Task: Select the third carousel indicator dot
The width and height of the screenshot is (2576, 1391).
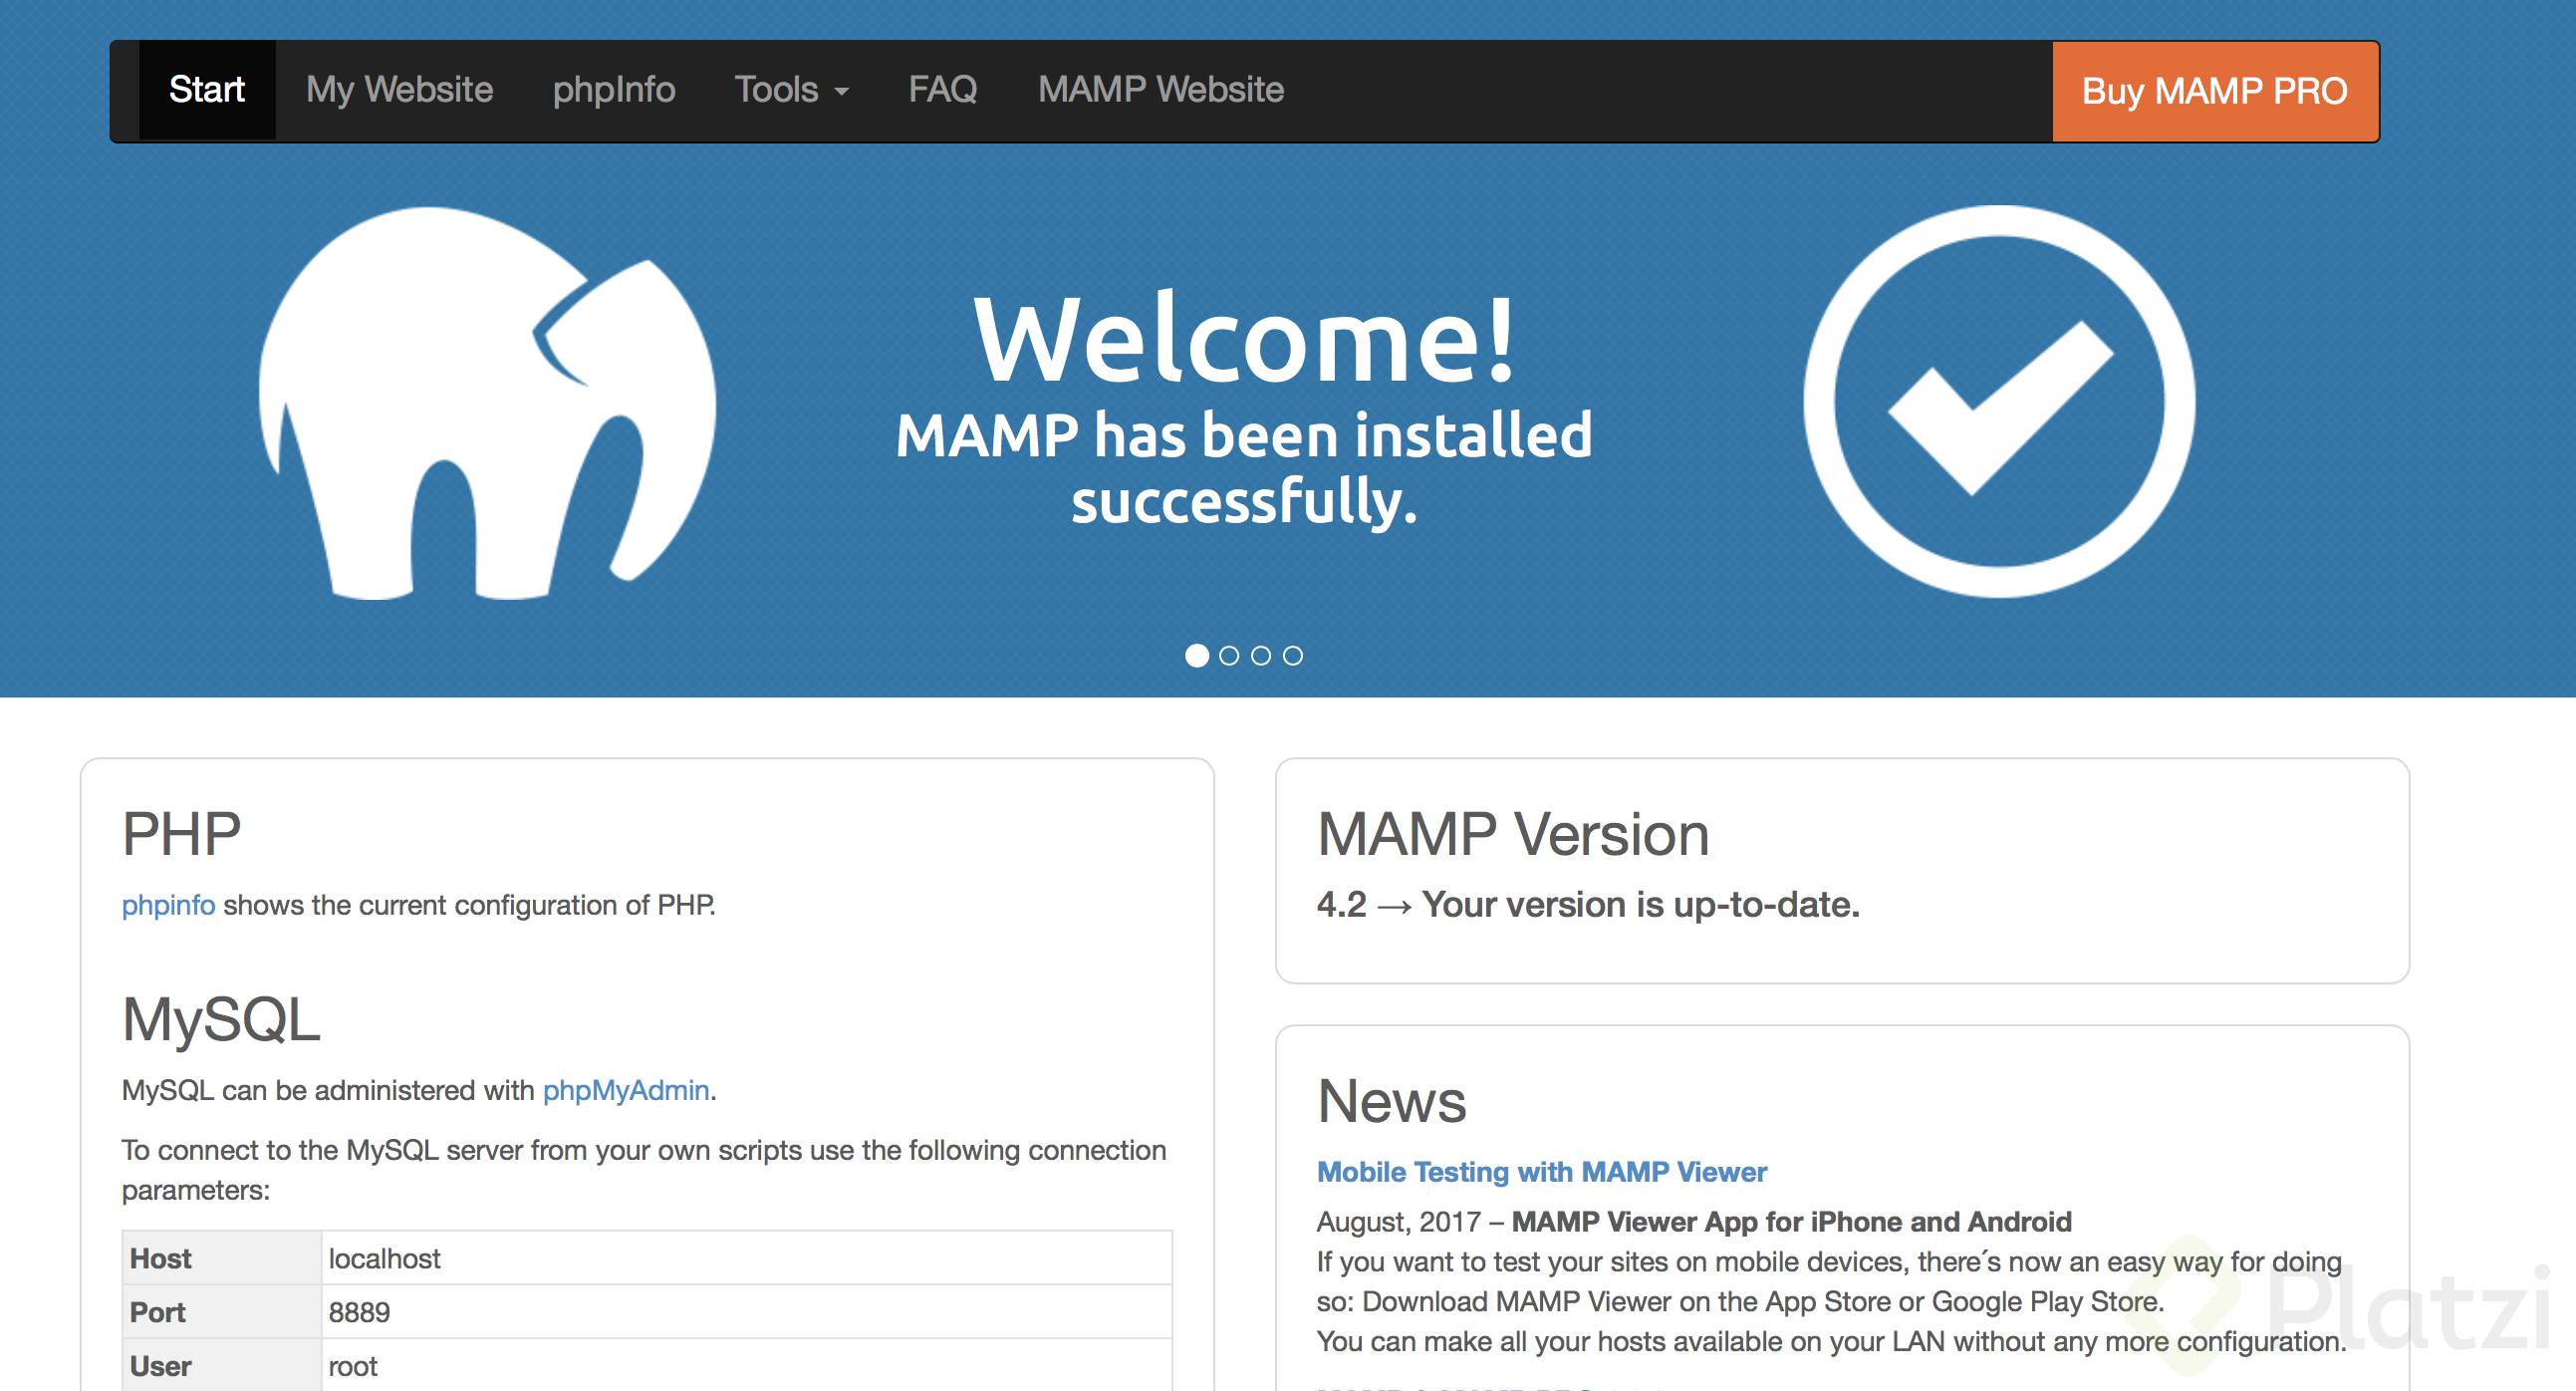Action: [x=1261, y=656]
